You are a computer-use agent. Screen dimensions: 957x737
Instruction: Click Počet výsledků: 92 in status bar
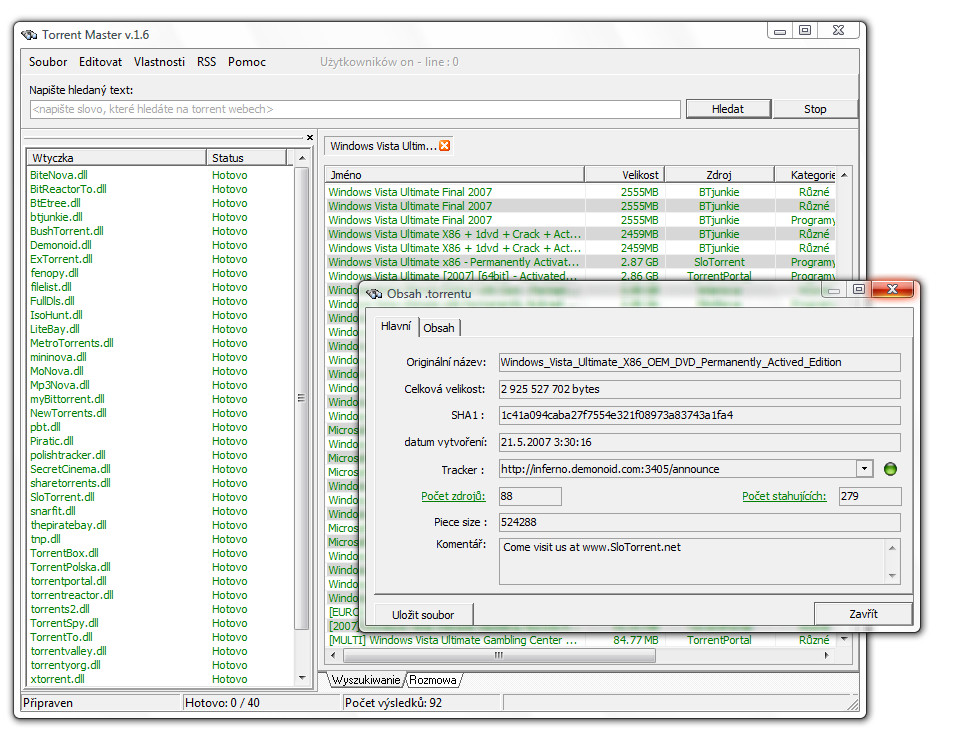pos(393,703)
